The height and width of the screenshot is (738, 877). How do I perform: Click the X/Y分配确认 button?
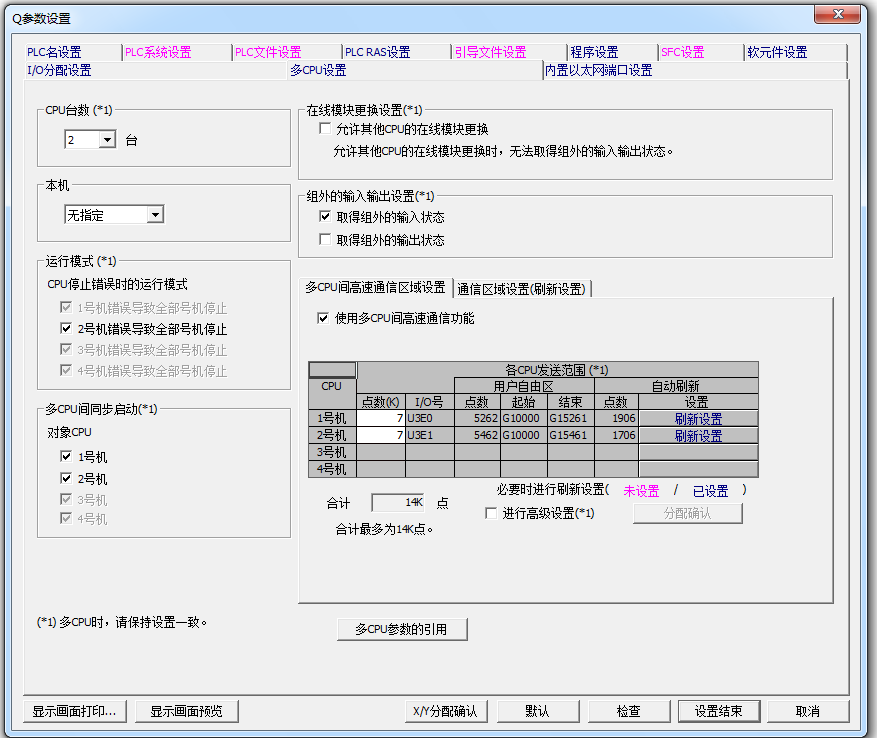click(445, 711)
